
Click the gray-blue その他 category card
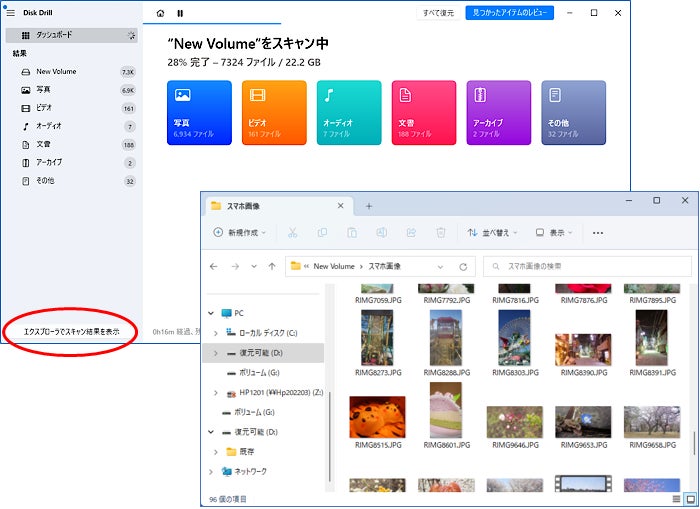click(x=574, y=113)
